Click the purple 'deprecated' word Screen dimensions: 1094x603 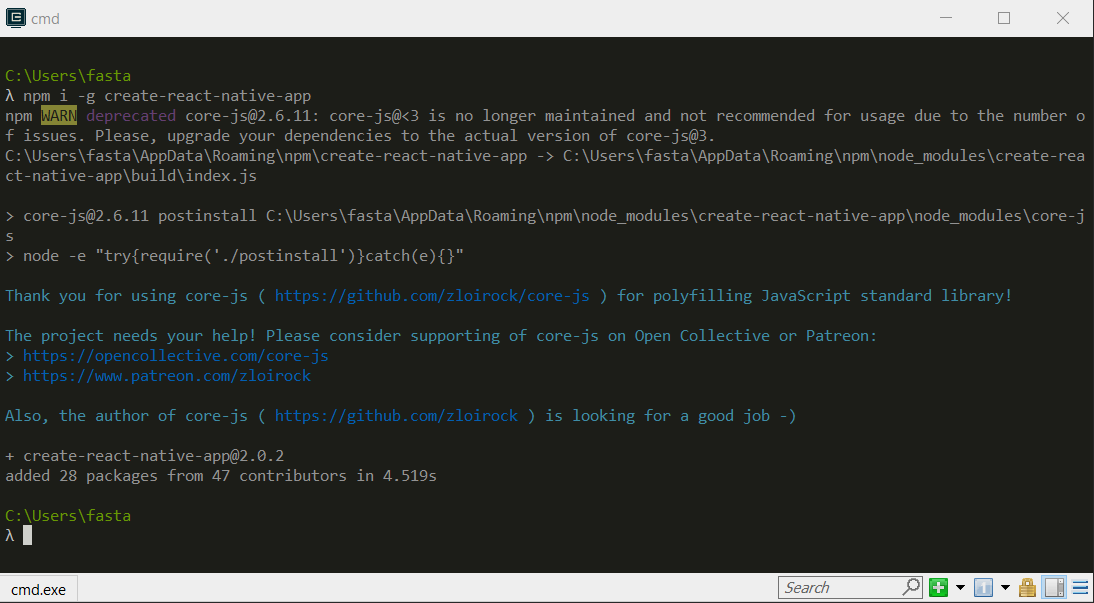pos(131,115)
